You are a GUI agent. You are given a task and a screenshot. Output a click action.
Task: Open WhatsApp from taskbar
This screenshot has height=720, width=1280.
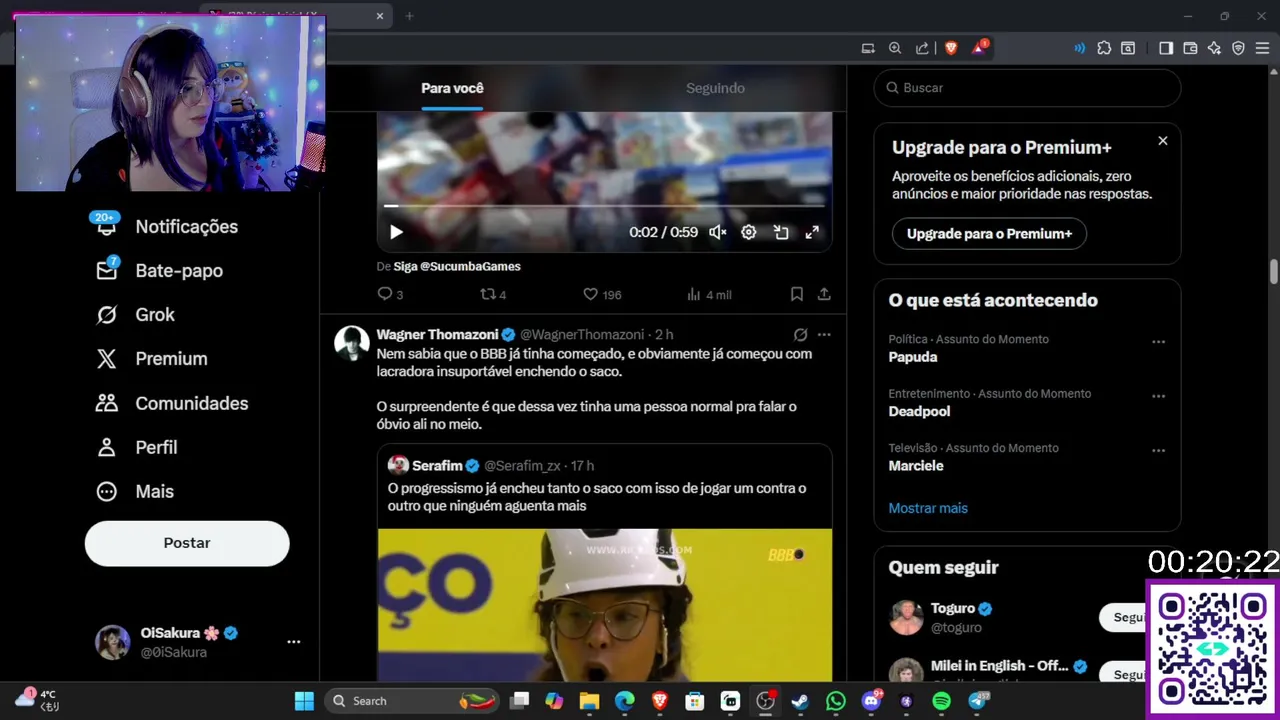(836, 701)
